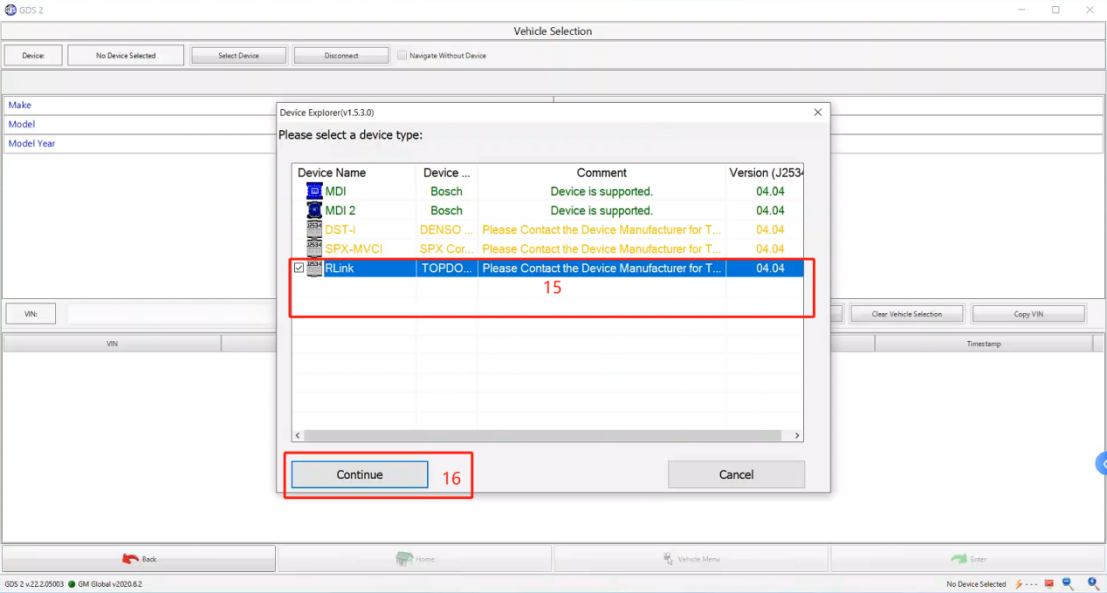Click Cancel in Device Explorer
Screen dimensions: 1107x593
tap(736, 474)
